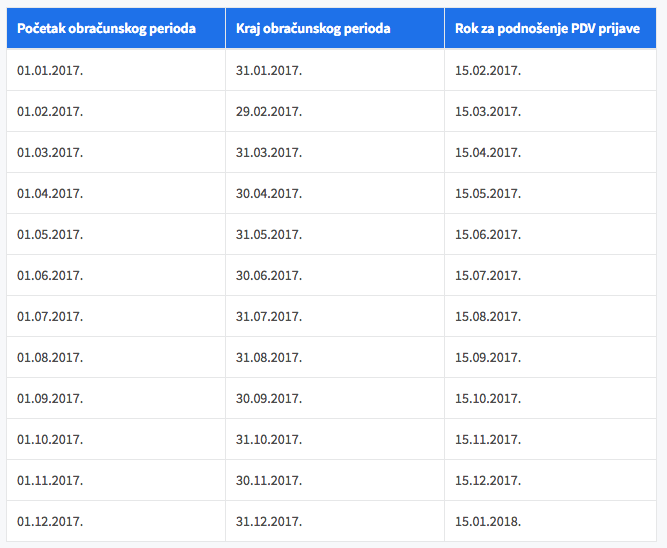This screenshot has width=667, height=548.
Task: Click the Rok za podnošenje PDV prijave header
Action: click(x=550, y=28)
